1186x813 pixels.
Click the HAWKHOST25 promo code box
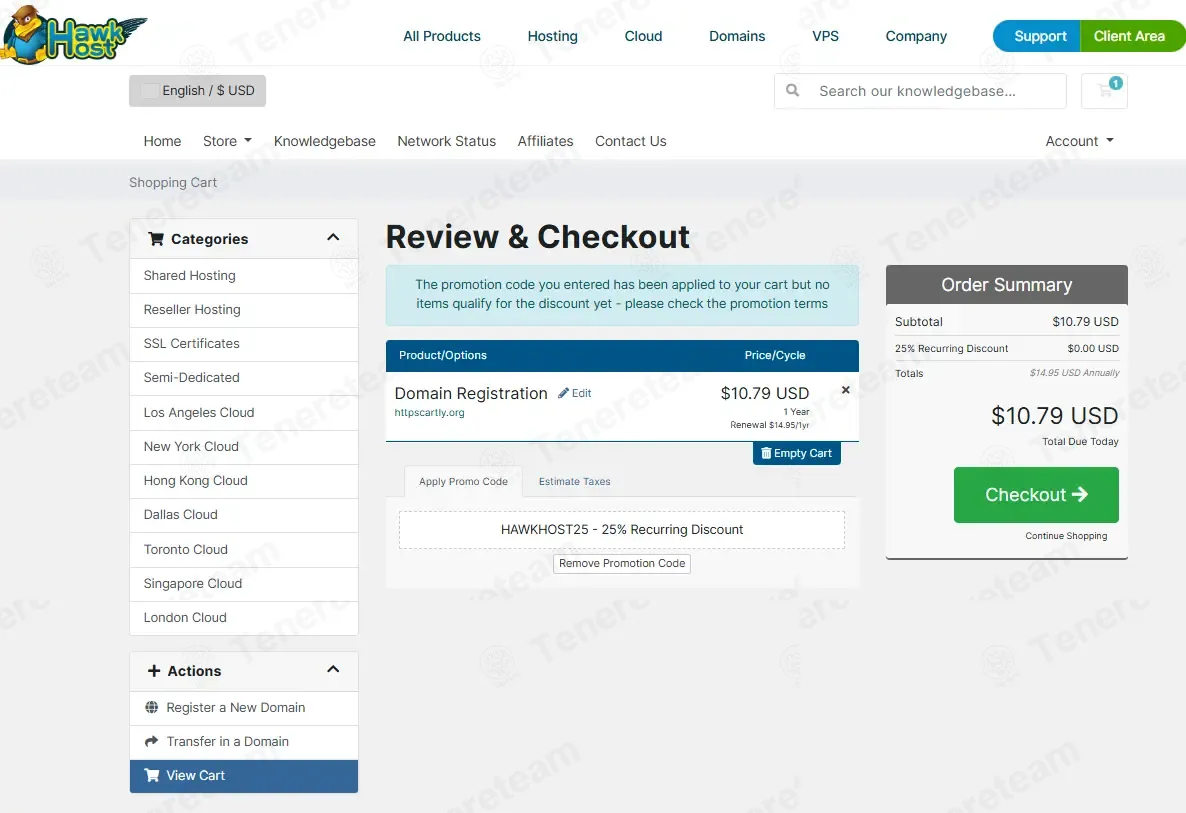coord(622,529)
